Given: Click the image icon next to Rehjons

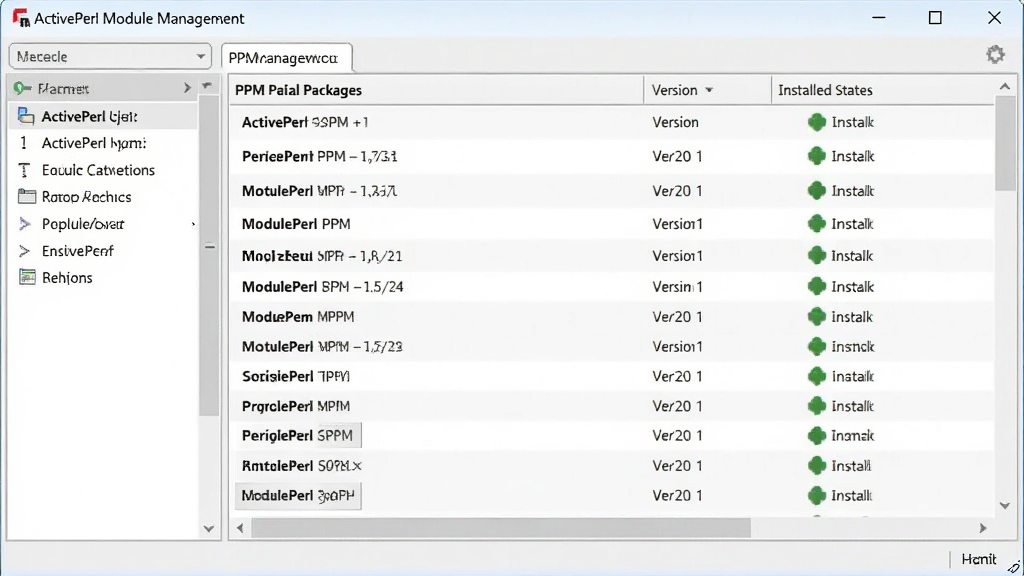Looking at the screenshot, I should click(x=27, y=277).
